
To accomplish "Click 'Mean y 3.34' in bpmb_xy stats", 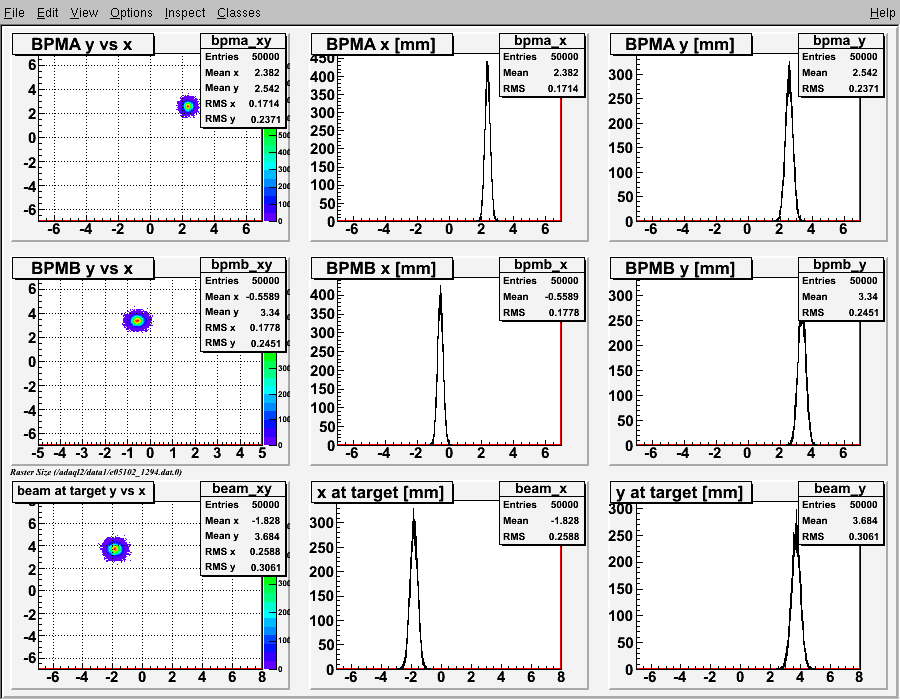I will click(x=242, y=312).
